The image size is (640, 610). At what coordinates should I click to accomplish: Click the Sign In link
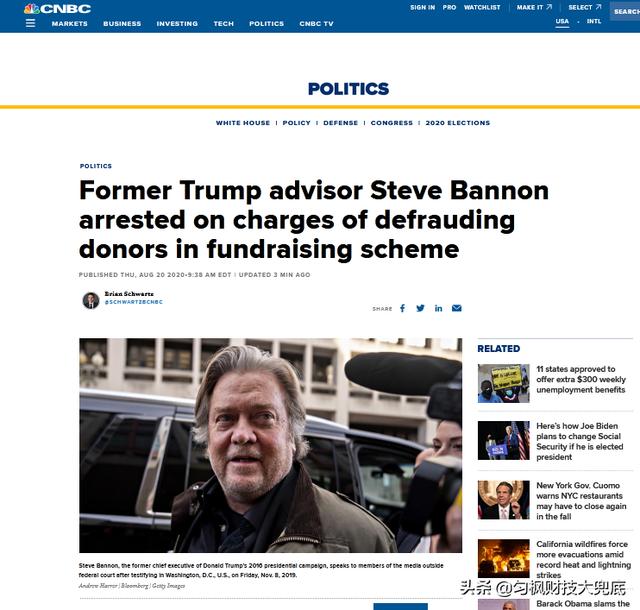[x=422, y=7]
